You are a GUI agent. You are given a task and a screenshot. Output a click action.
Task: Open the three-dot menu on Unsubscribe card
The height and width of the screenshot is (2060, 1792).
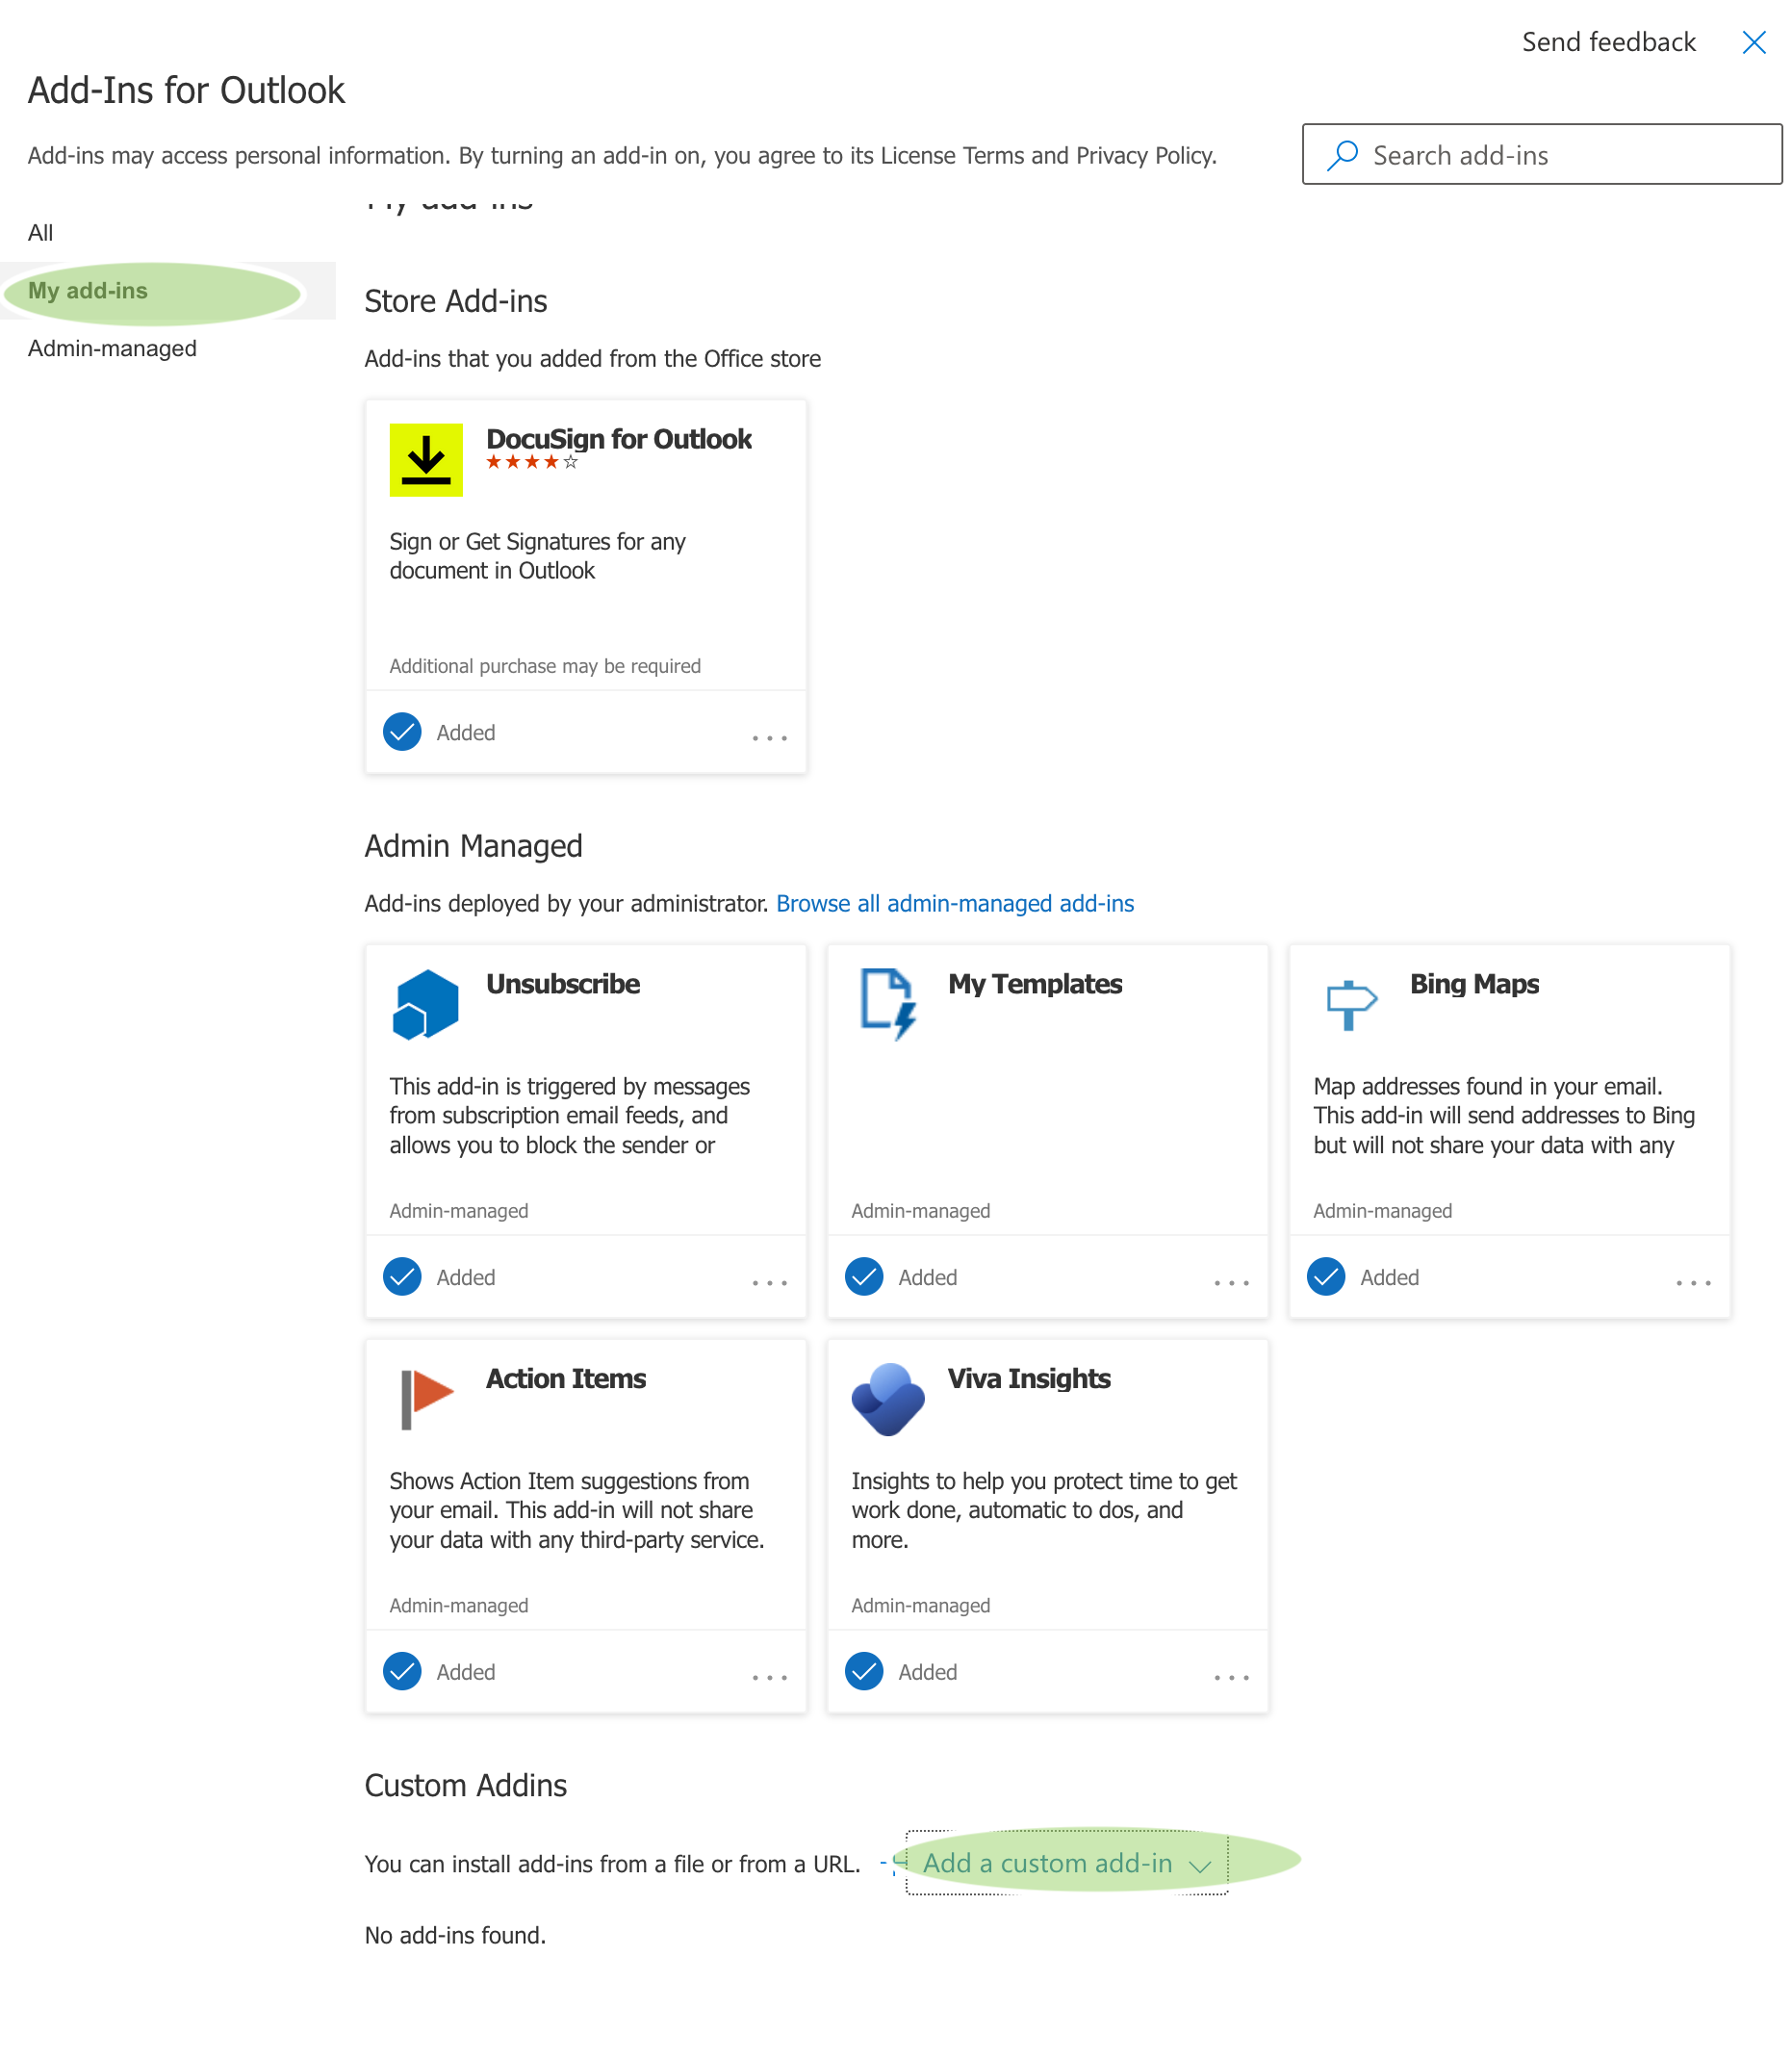click(x=770, y=1283)
